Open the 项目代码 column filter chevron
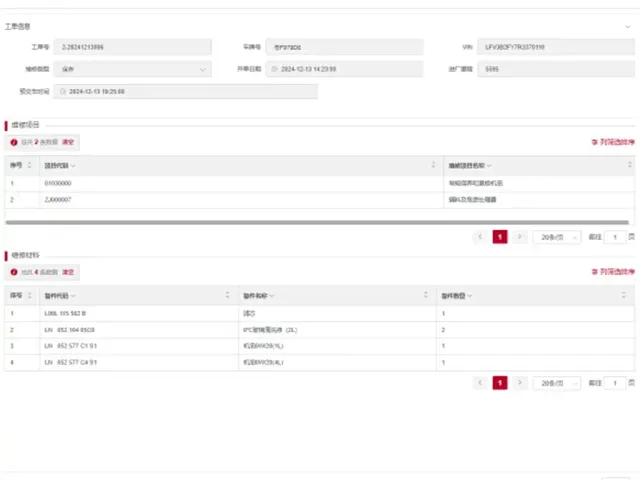640x480 pixels. [x=73, y=166]
